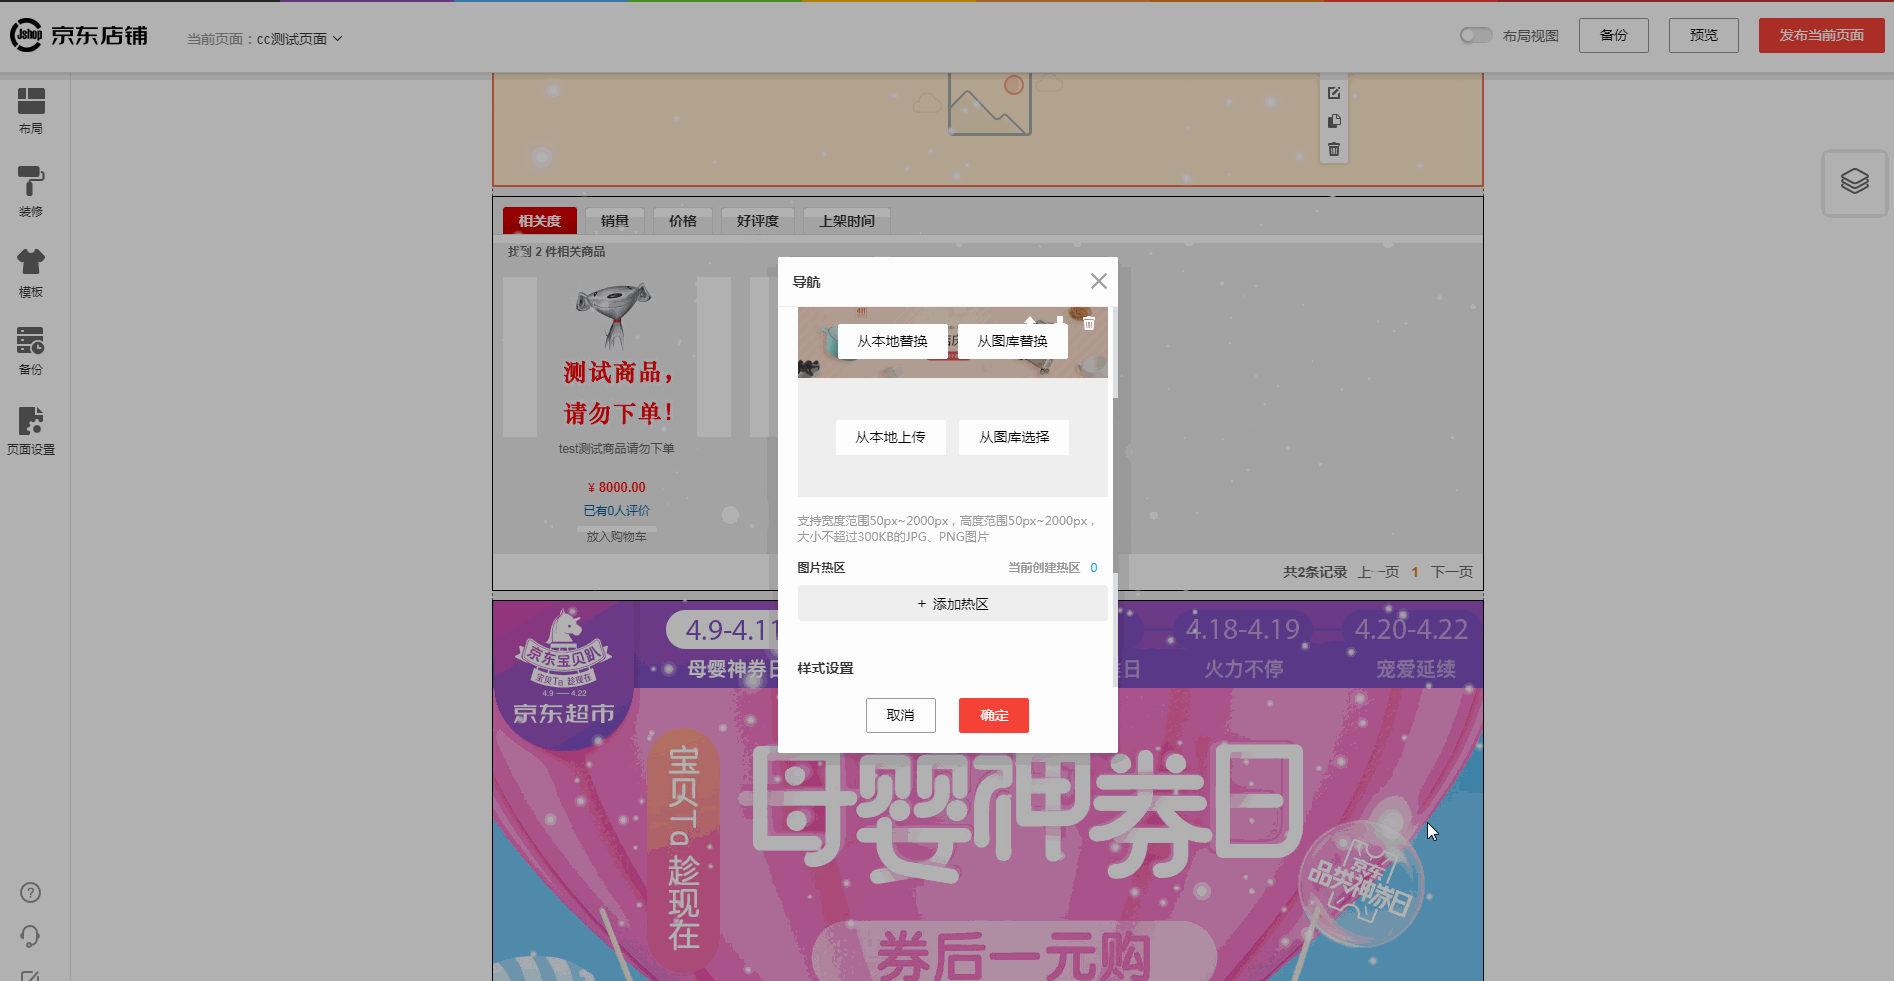Screen dimensions: 1894x981
Task: Click 从本地替换 replace from local
Action: (893, 341)
